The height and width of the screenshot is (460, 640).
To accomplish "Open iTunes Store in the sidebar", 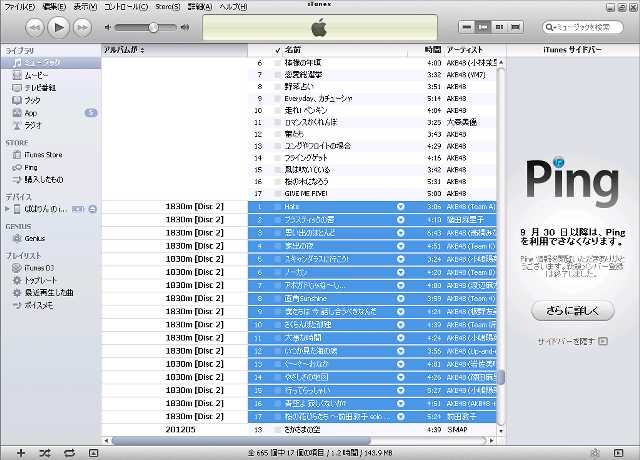I will 43,155.
